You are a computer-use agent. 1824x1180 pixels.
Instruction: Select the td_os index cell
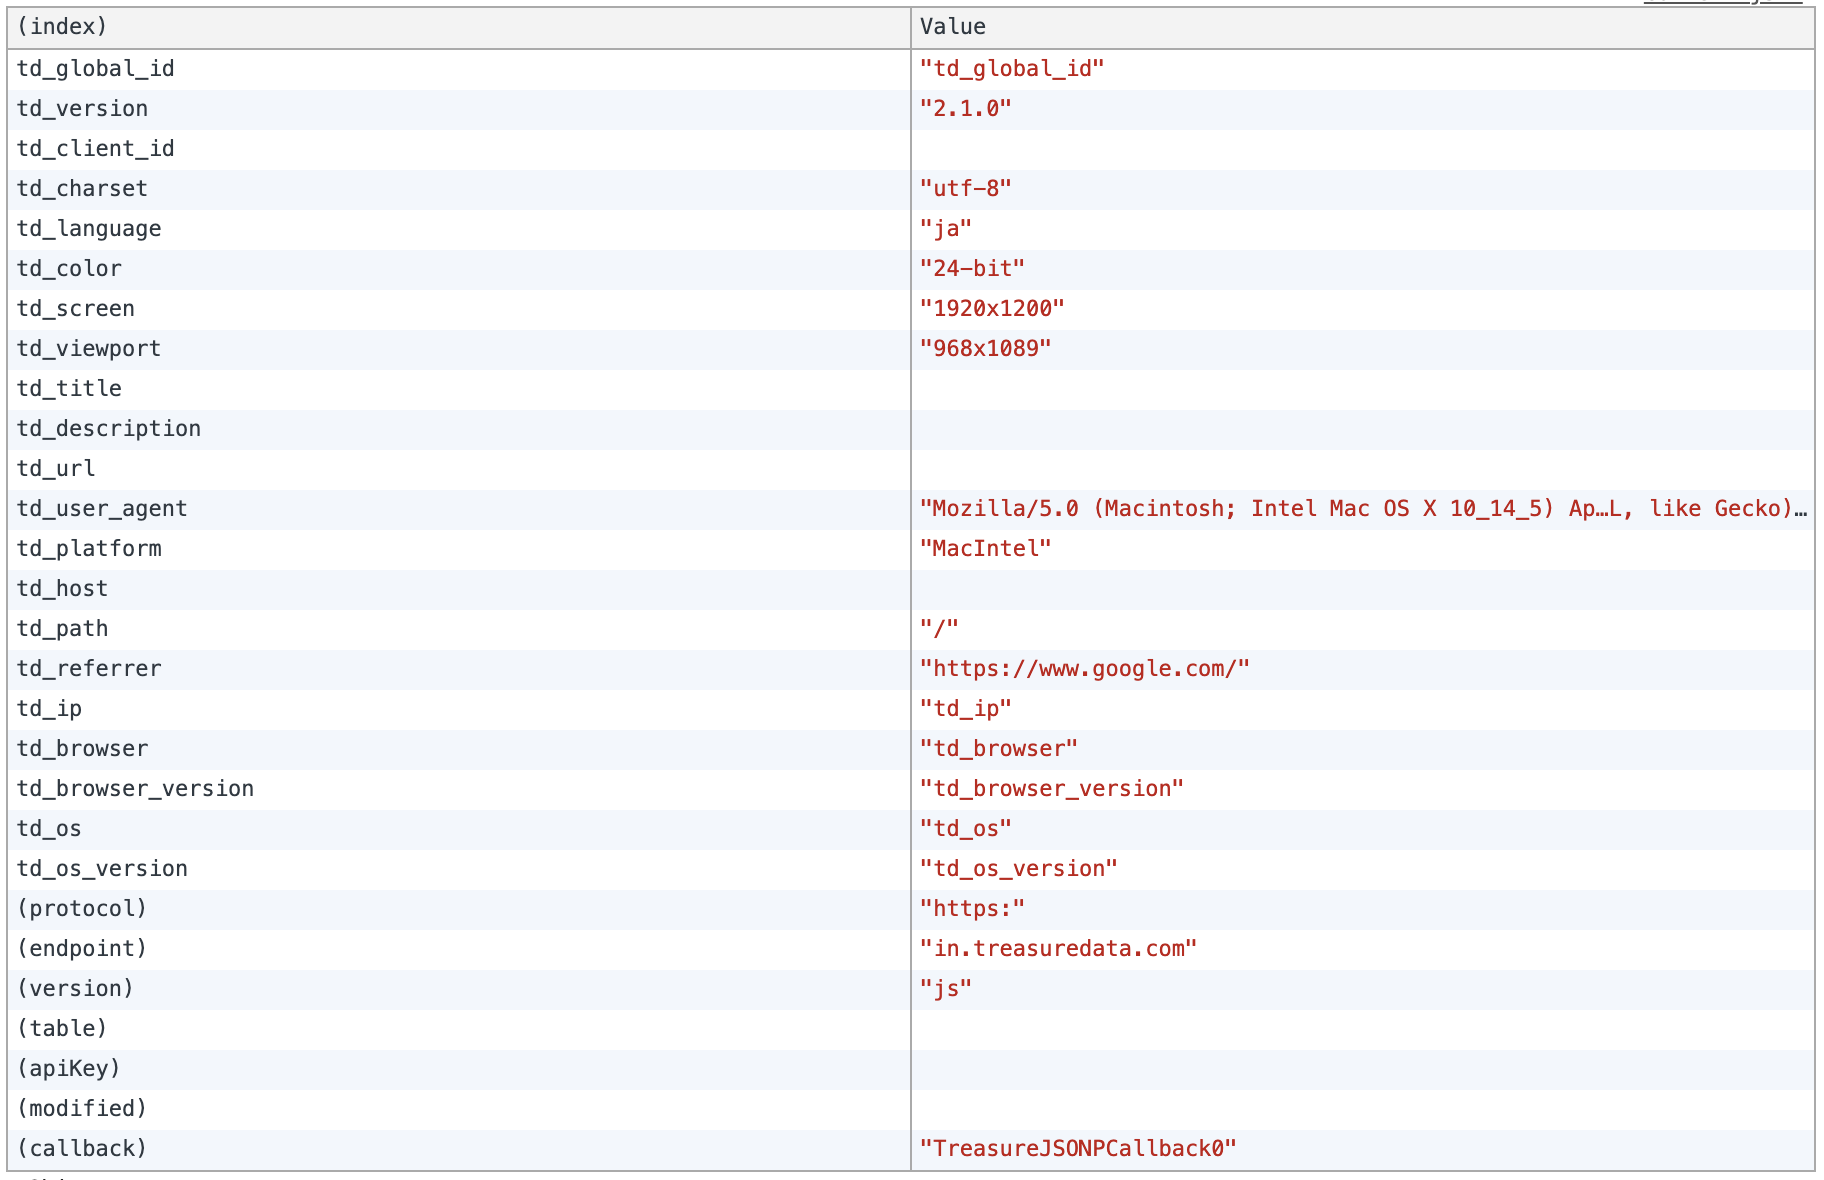point(459,829)
